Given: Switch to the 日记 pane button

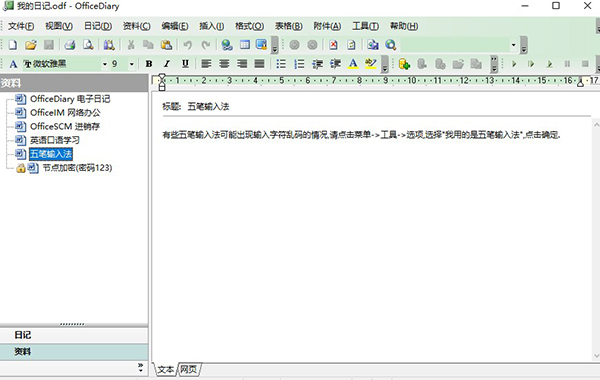Looking at the screenshot, I should (74, 335).
